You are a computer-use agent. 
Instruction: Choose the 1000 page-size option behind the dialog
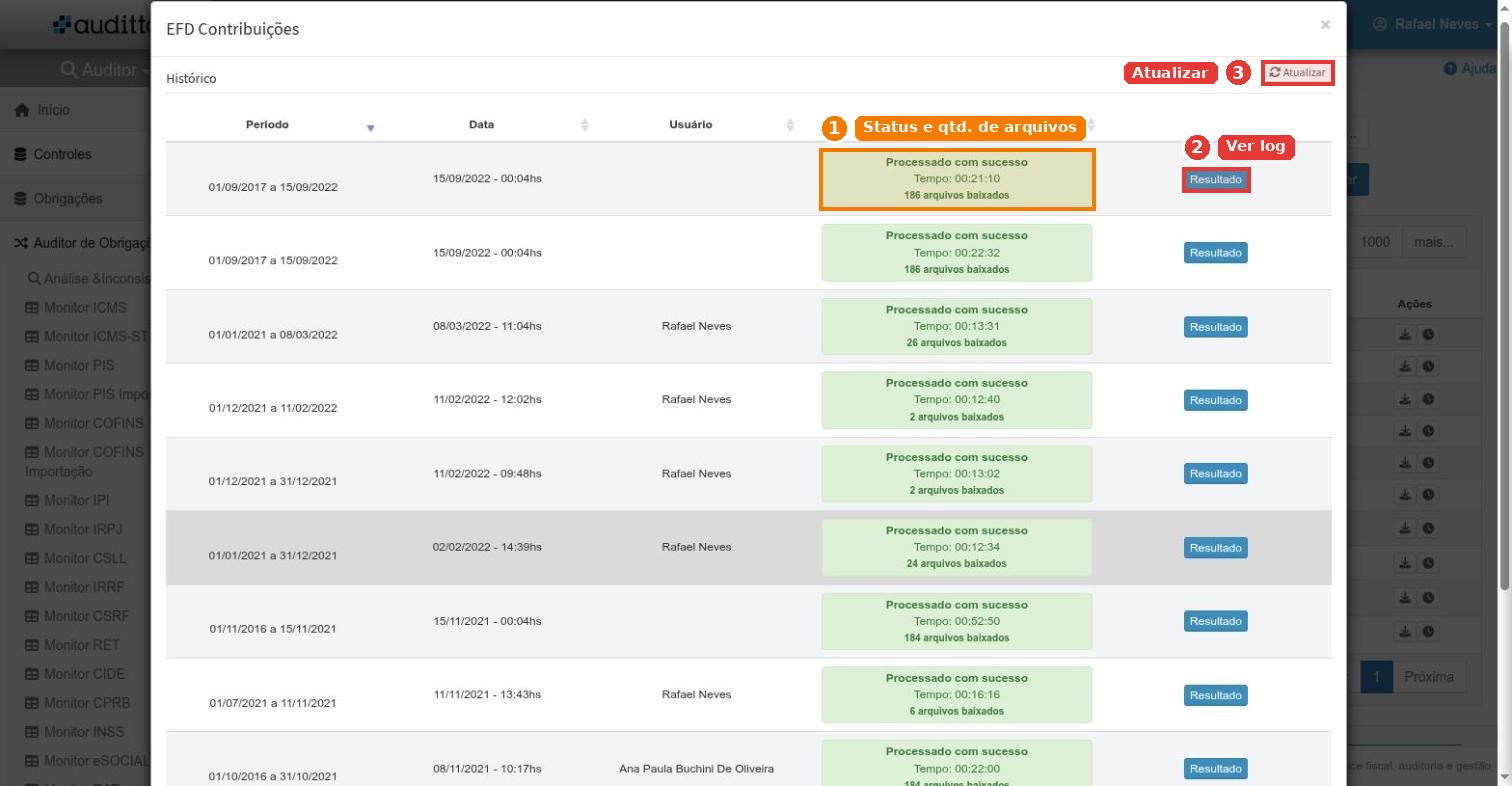[x=1375, y=242]
